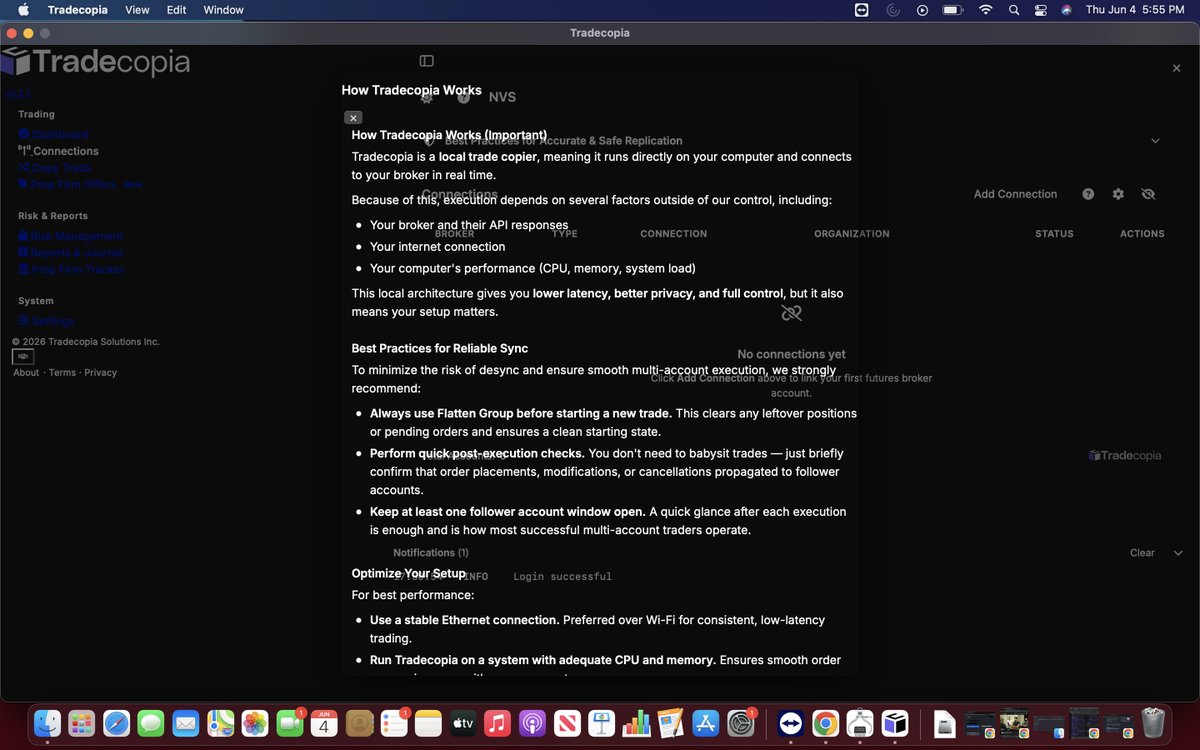Image resolution: width=1200 pixels, height=750 pixels.
Task: Open the Edit menu
Action: (177, 10)
